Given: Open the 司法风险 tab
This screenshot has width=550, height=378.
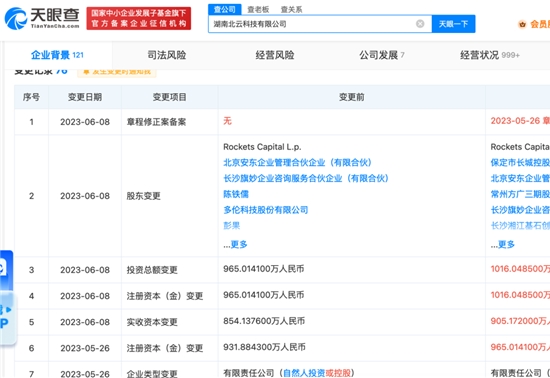Looking at the screenshot, I should coord(167,55).
